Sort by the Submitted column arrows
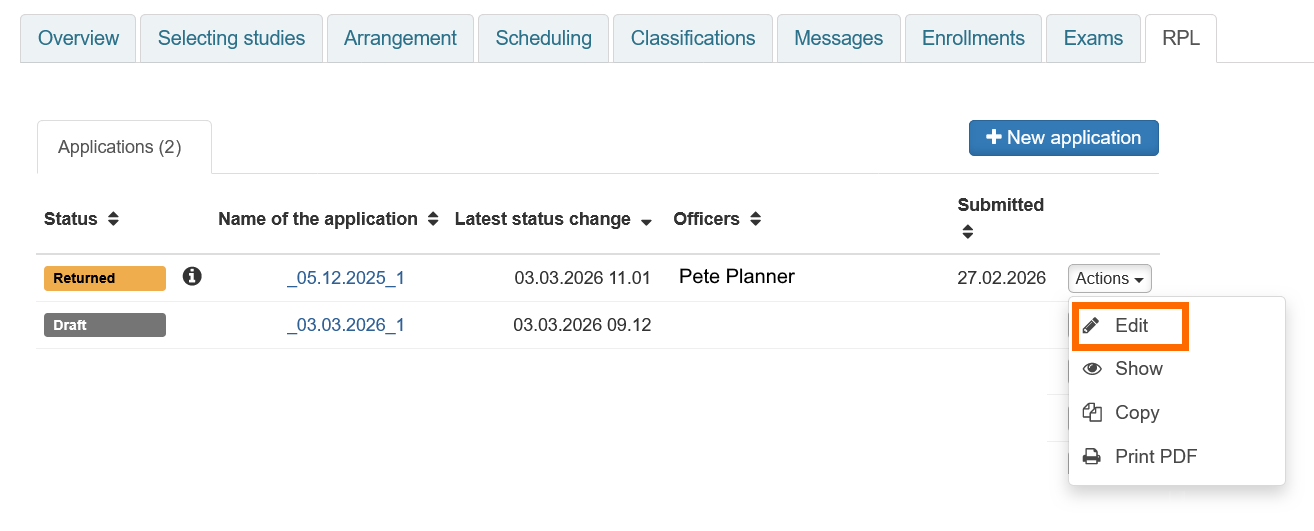1314x531 pixels. click(967, 232)
